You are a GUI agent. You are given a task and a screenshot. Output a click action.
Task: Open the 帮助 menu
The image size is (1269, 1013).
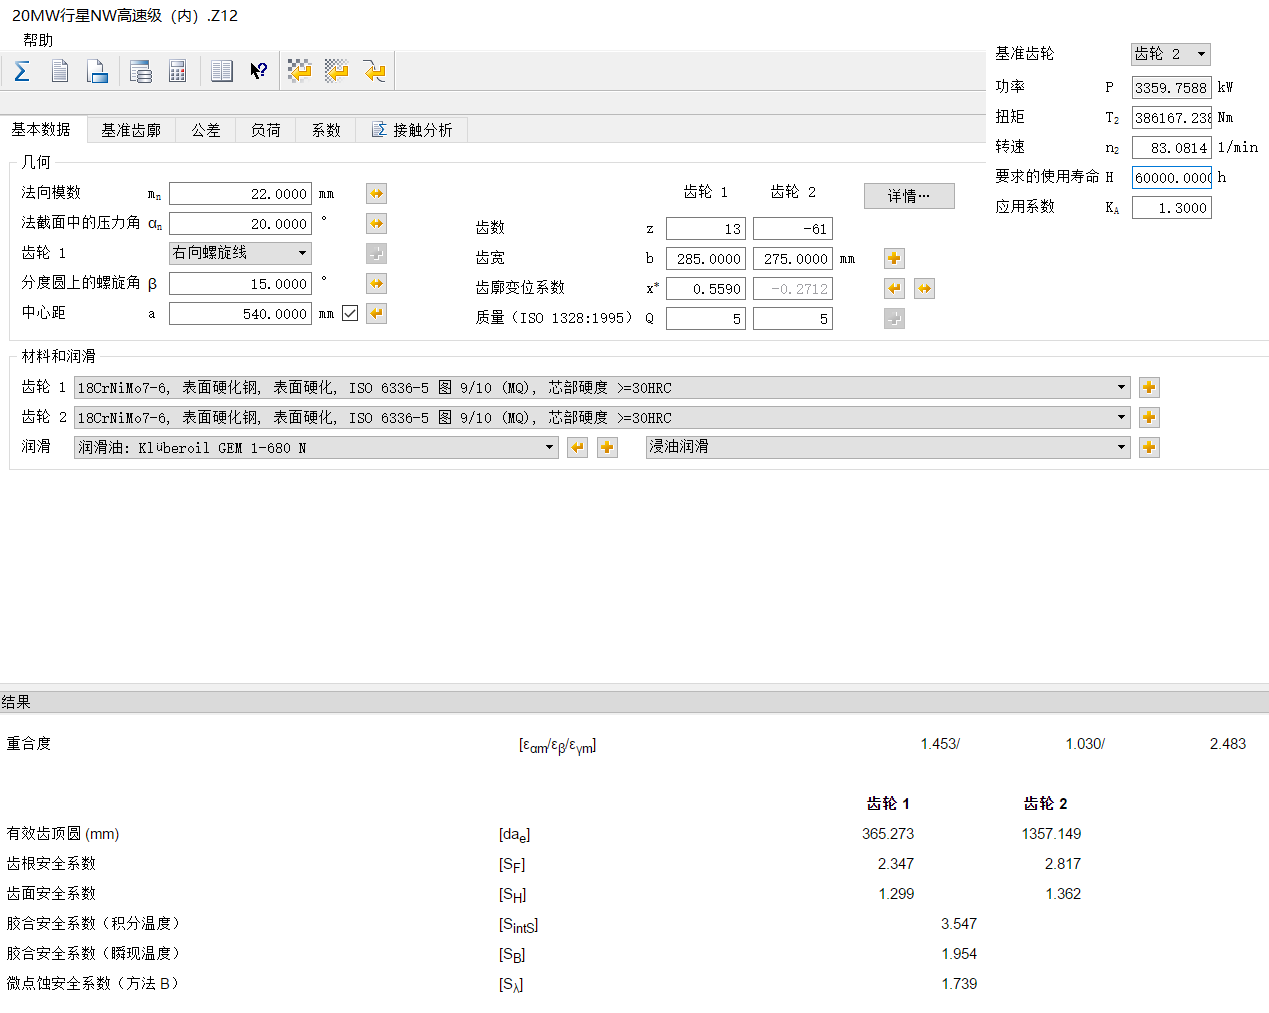tap(38, 40)
